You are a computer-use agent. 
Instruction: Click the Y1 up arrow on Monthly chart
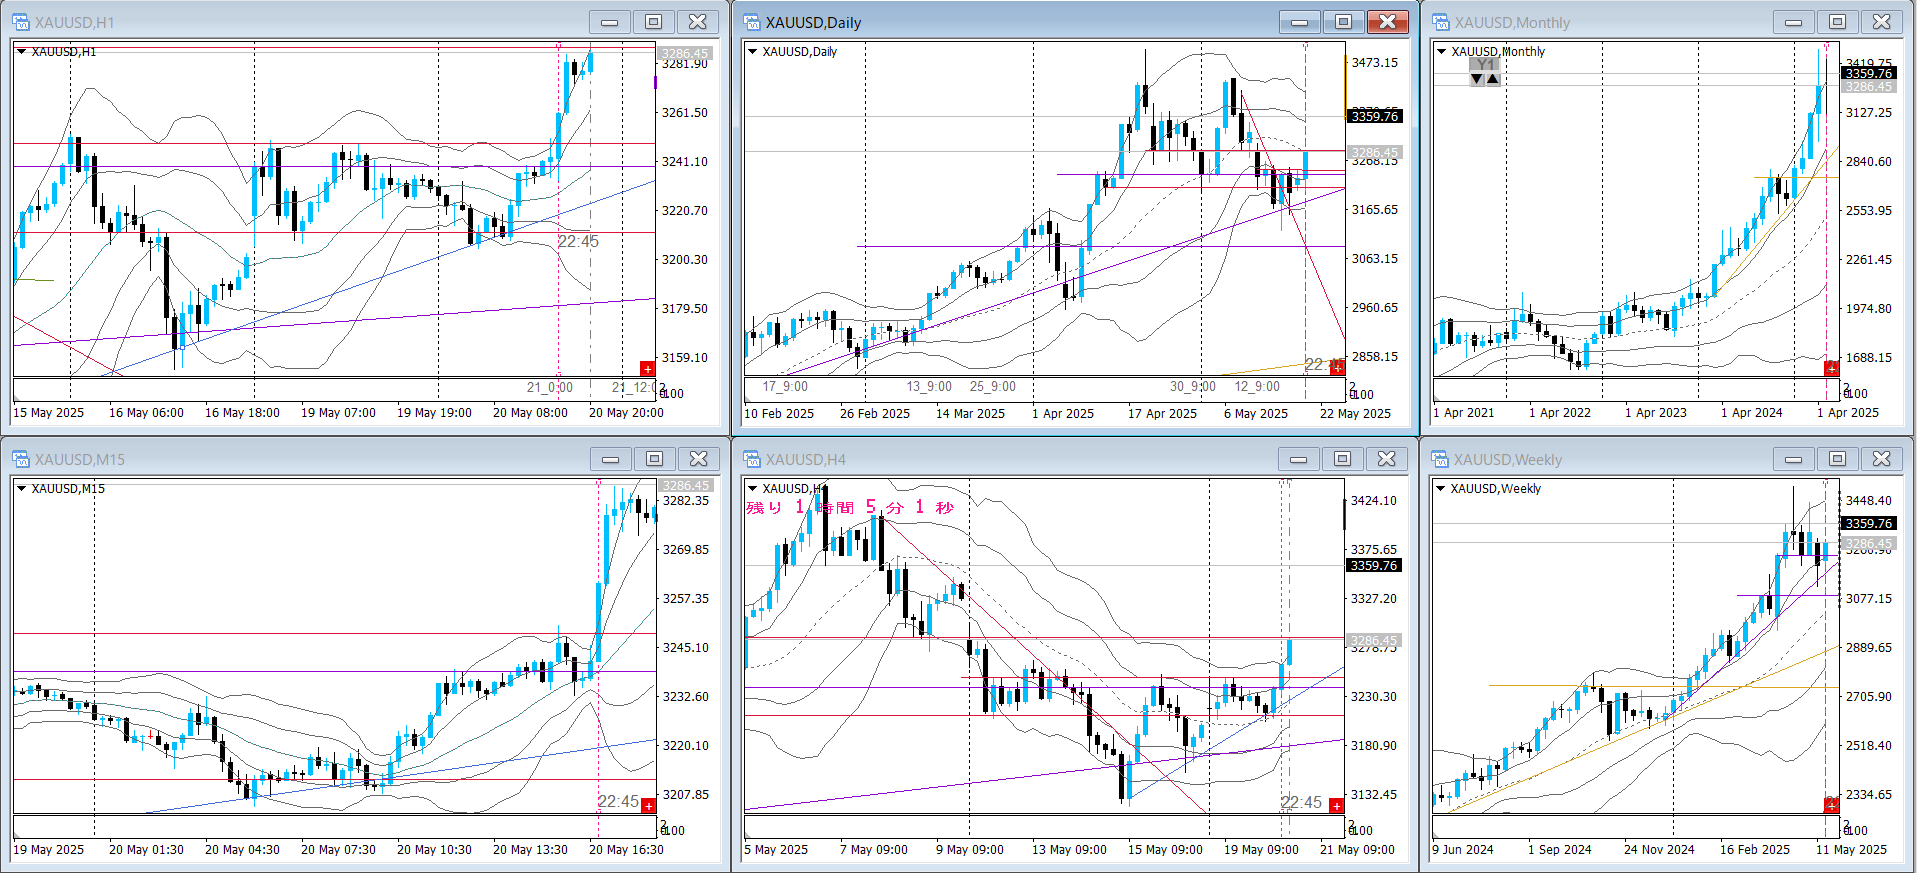(1493, 79)
